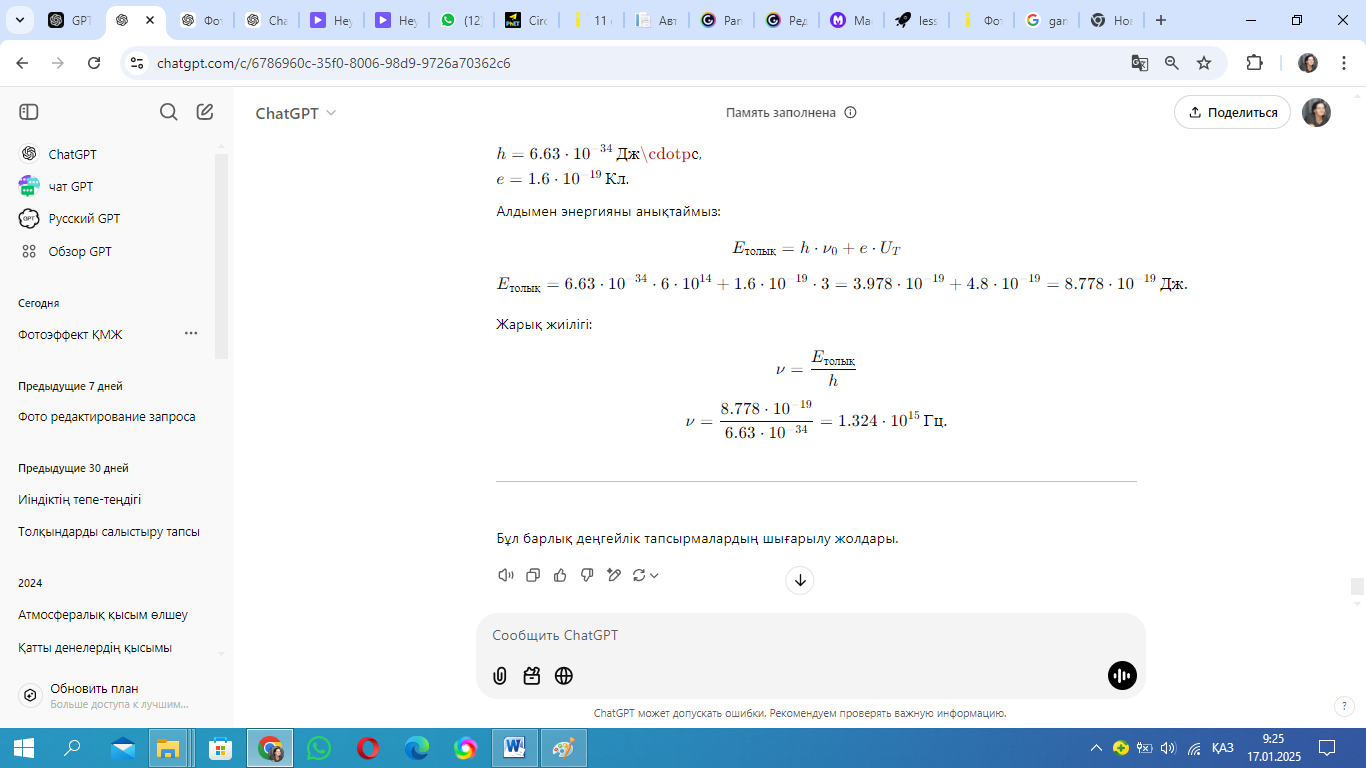Switch to the Google 'gan' browser tab
Viewport: 1366px width, 768px height.
point(1045,20)
